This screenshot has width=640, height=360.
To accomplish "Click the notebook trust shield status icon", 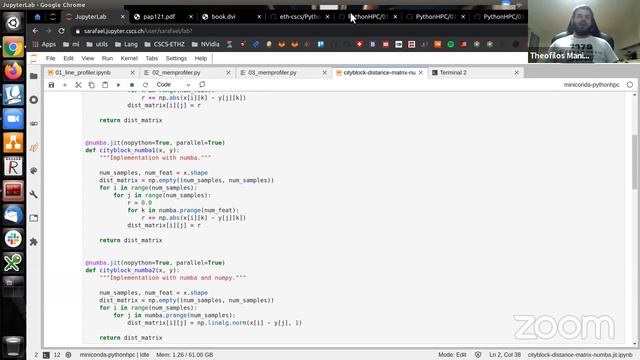I will point(478,355).
